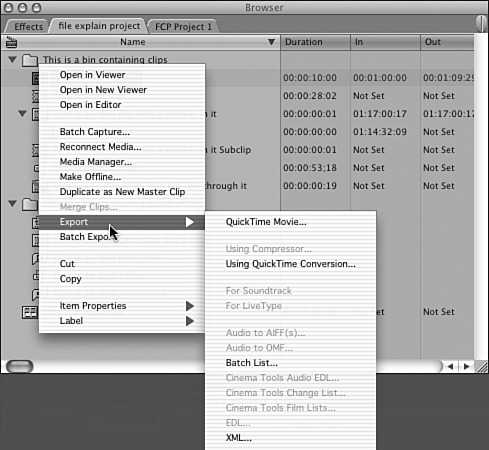Open the Export submenu arrow

(x=189, y=222)
